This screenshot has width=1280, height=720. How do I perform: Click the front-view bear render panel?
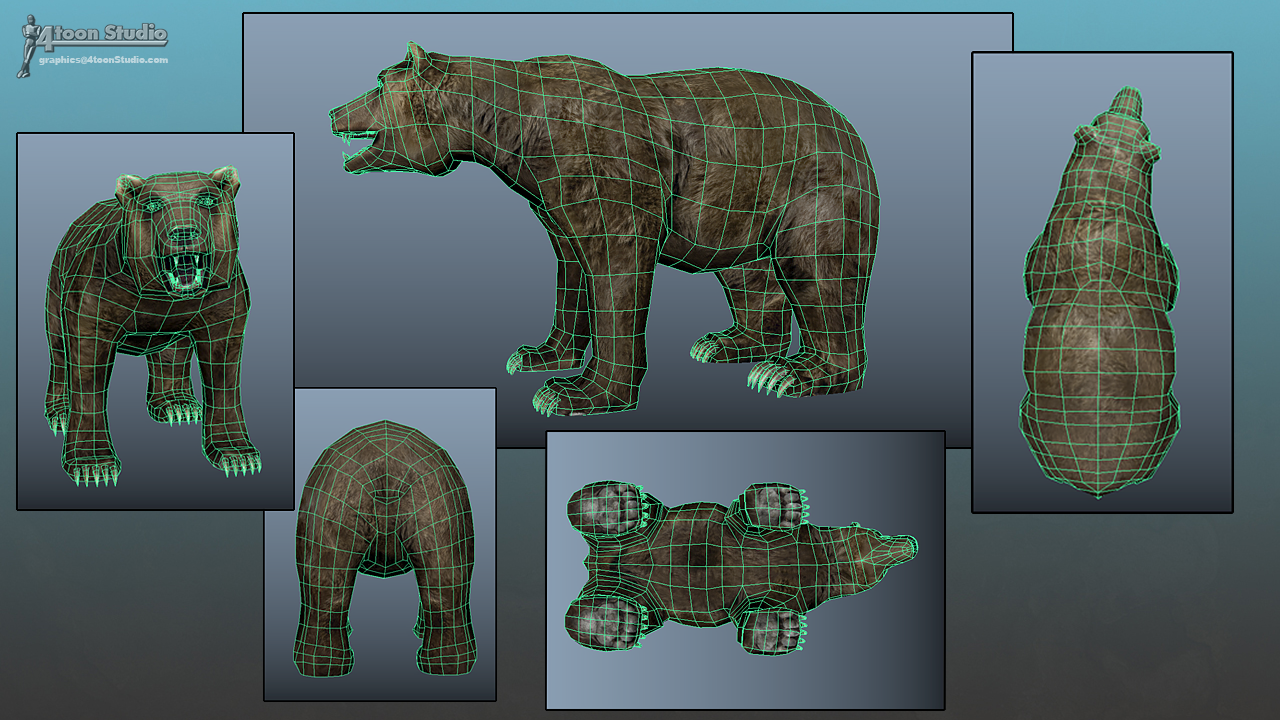tap(155, 321)
